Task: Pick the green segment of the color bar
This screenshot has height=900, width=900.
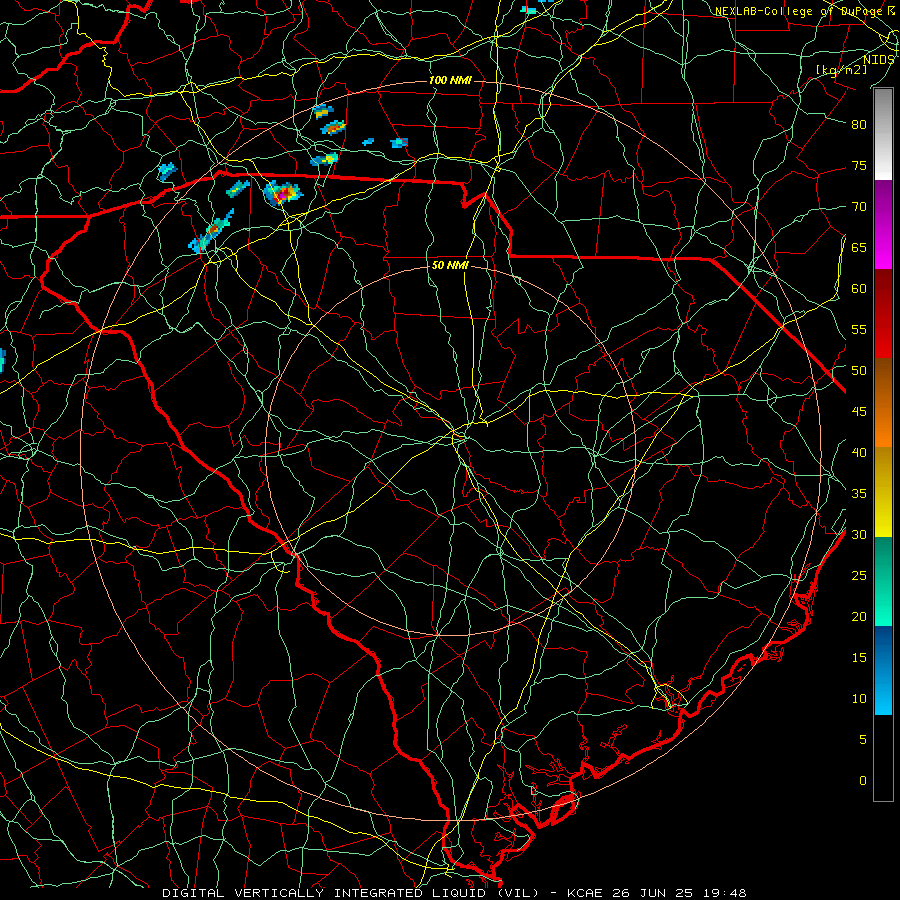Action: (883, 581)
